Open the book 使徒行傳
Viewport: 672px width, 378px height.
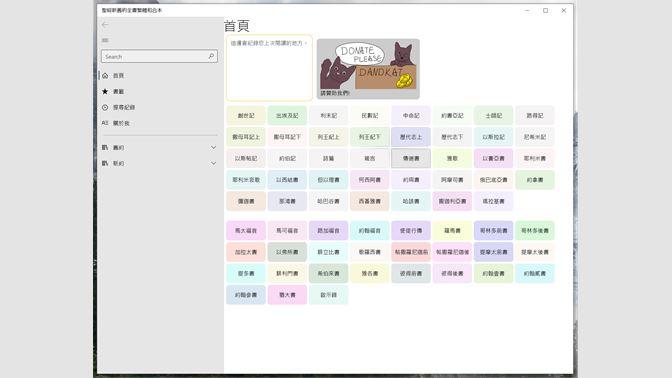411,231
